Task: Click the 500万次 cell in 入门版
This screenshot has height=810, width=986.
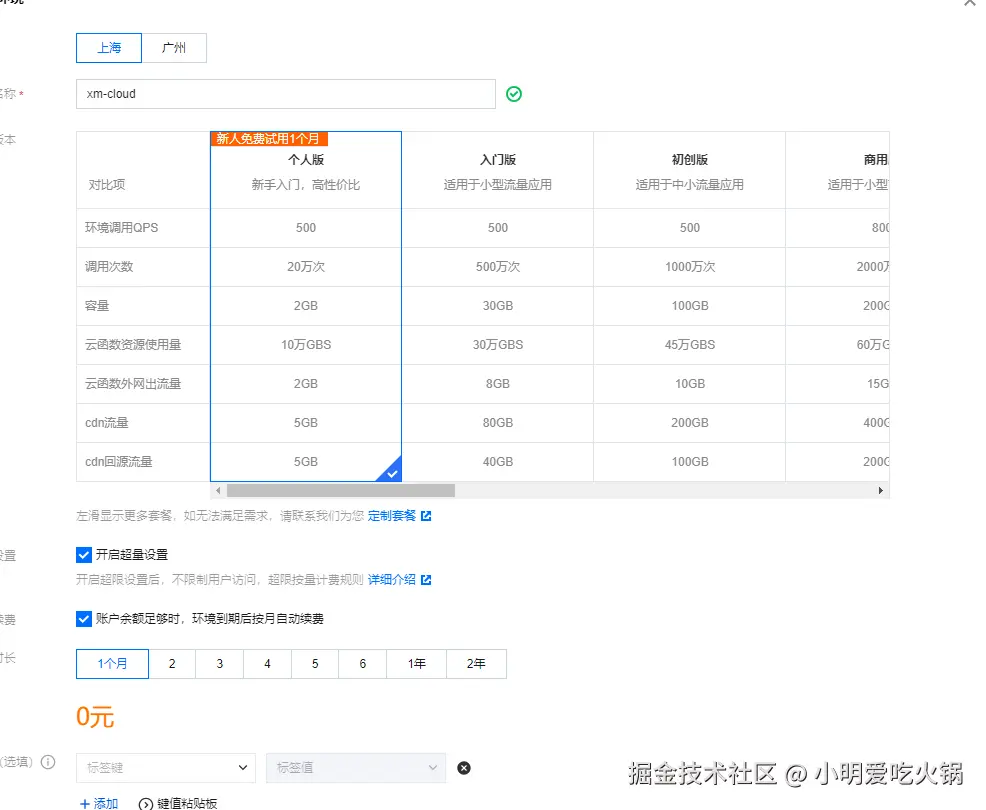Action: tap(497, 267)
